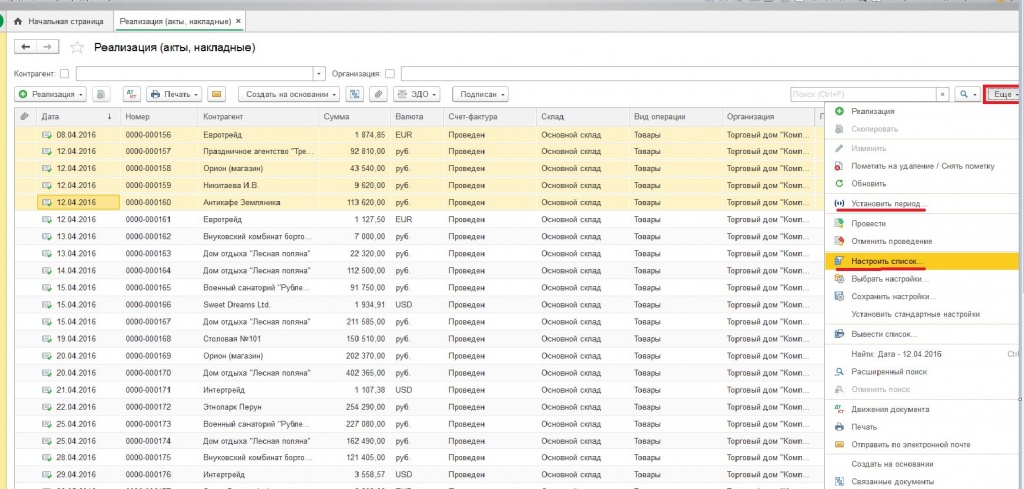Add page to favorites with star icon
The width and height of the screenshot is (1024, 489).
(77, 48)
